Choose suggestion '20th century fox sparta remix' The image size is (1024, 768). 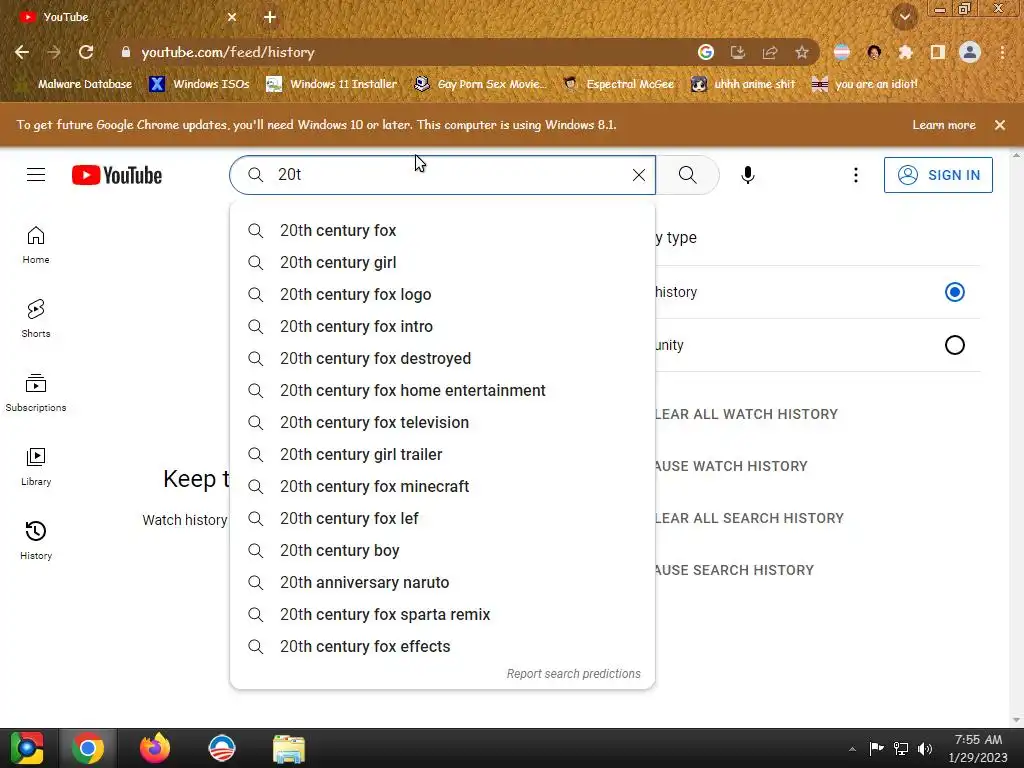(x=442, y=615)
